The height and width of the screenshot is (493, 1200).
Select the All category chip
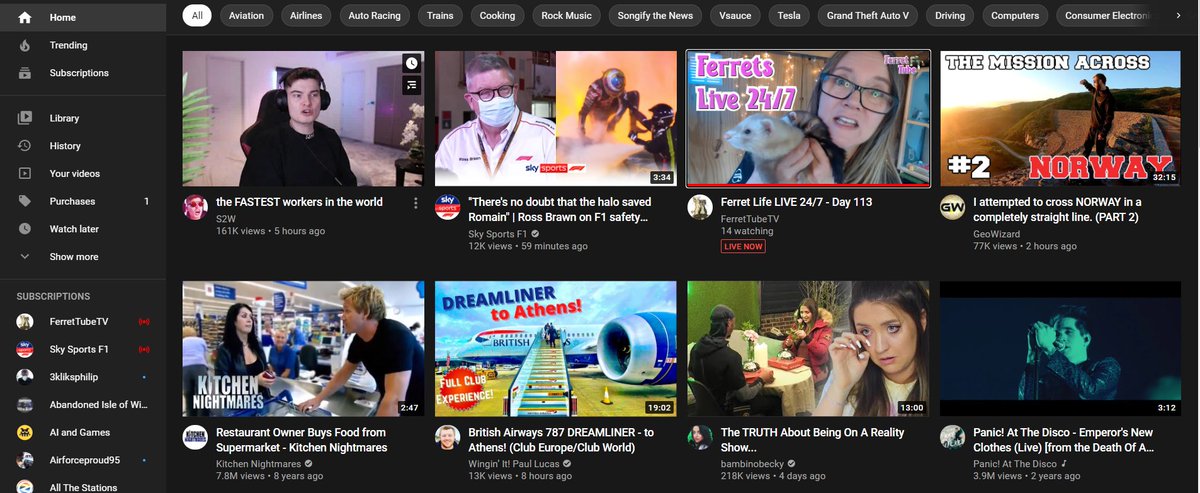point(197,16)
